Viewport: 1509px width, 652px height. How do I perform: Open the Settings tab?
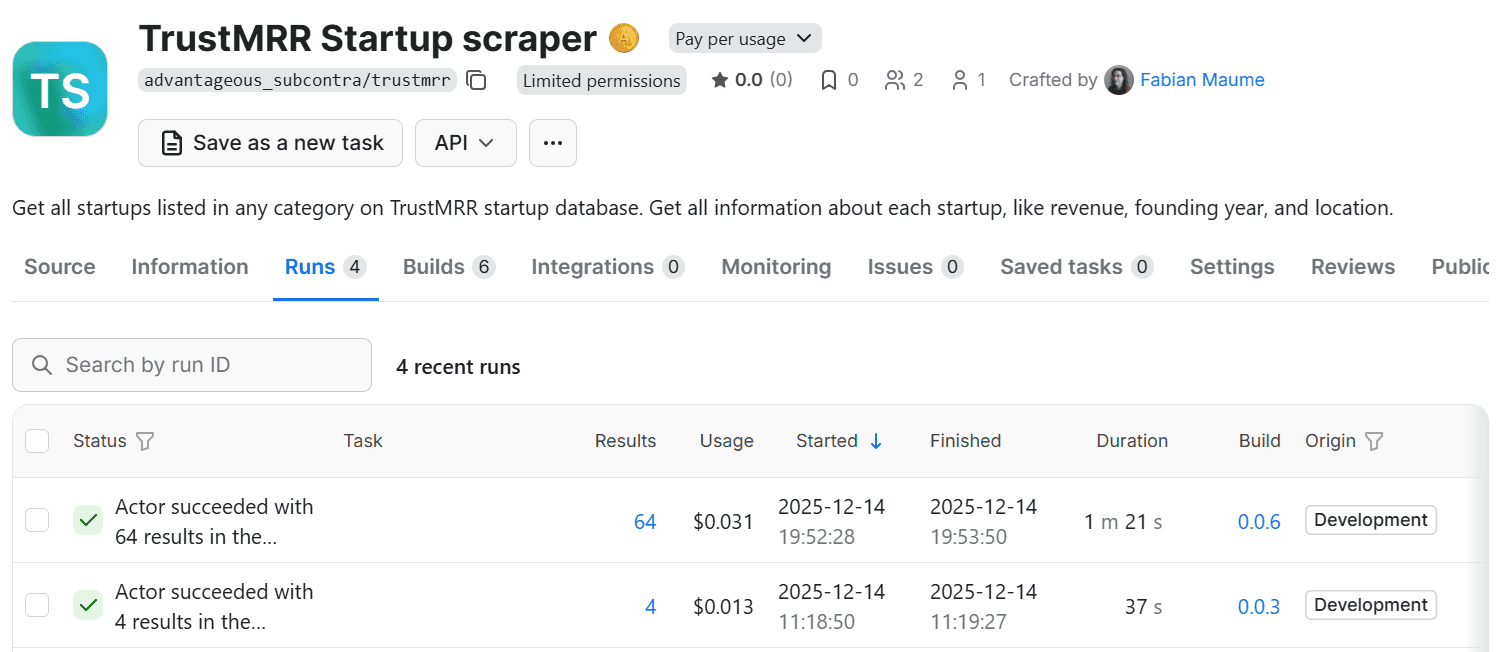pyautogui.click(x=1232, y=267)
